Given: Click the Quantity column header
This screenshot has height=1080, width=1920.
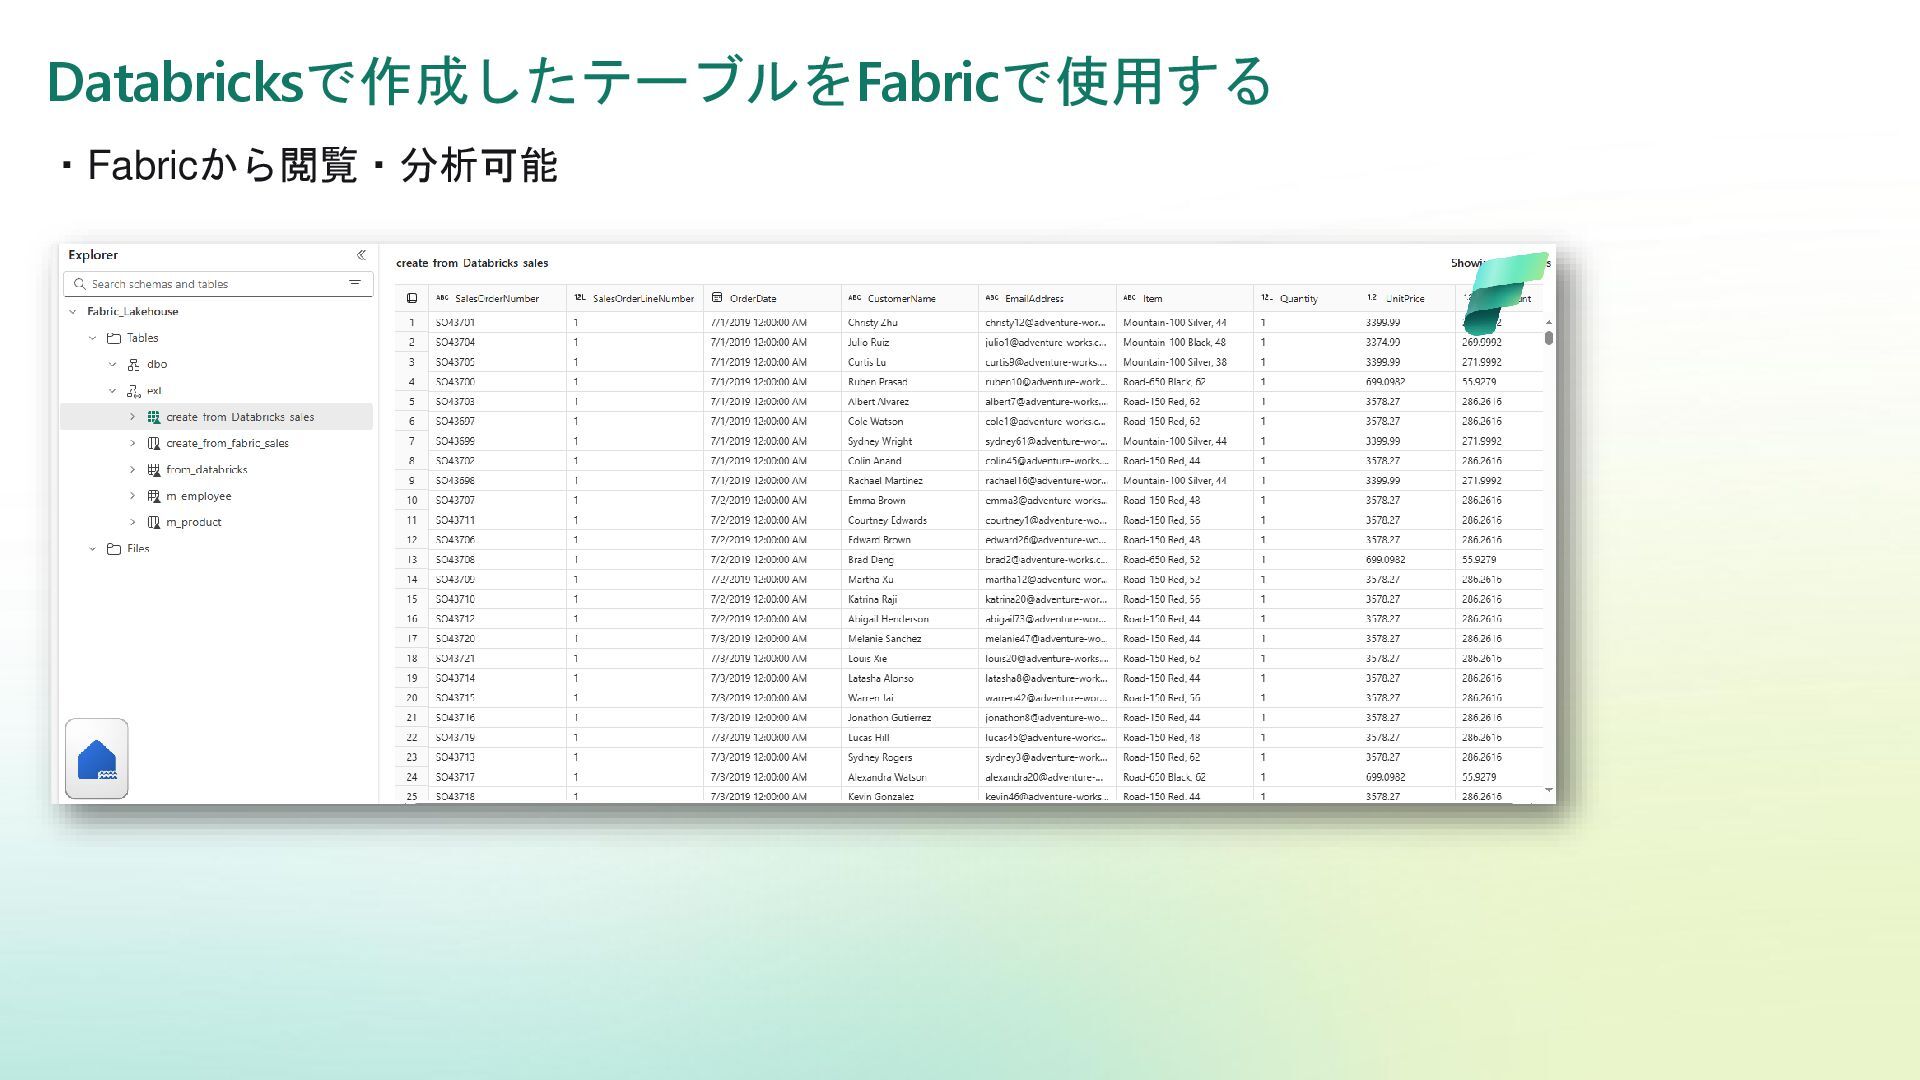Looking at the screenshot, I should click(x=1298, y=299).
